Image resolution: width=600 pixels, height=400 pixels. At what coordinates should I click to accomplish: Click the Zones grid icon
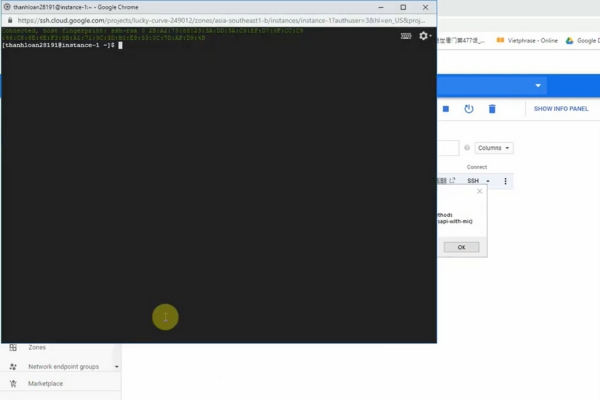13,347
